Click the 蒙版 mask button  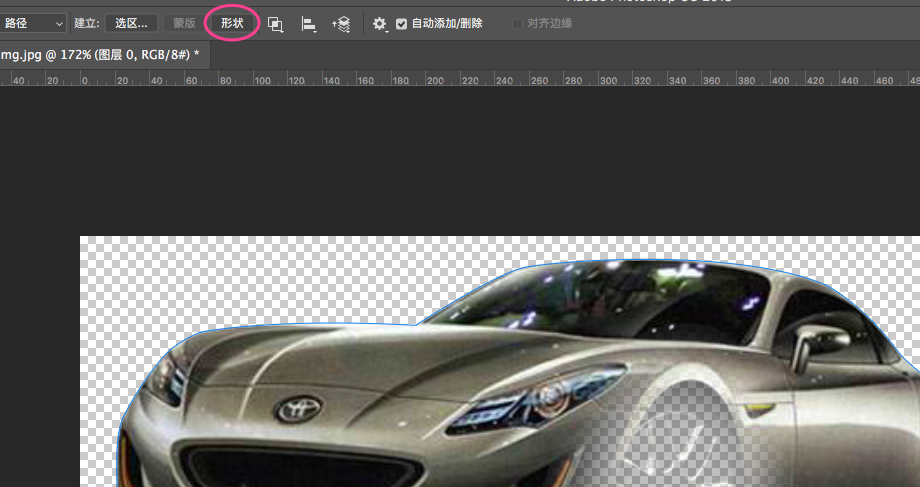point(184,23)
